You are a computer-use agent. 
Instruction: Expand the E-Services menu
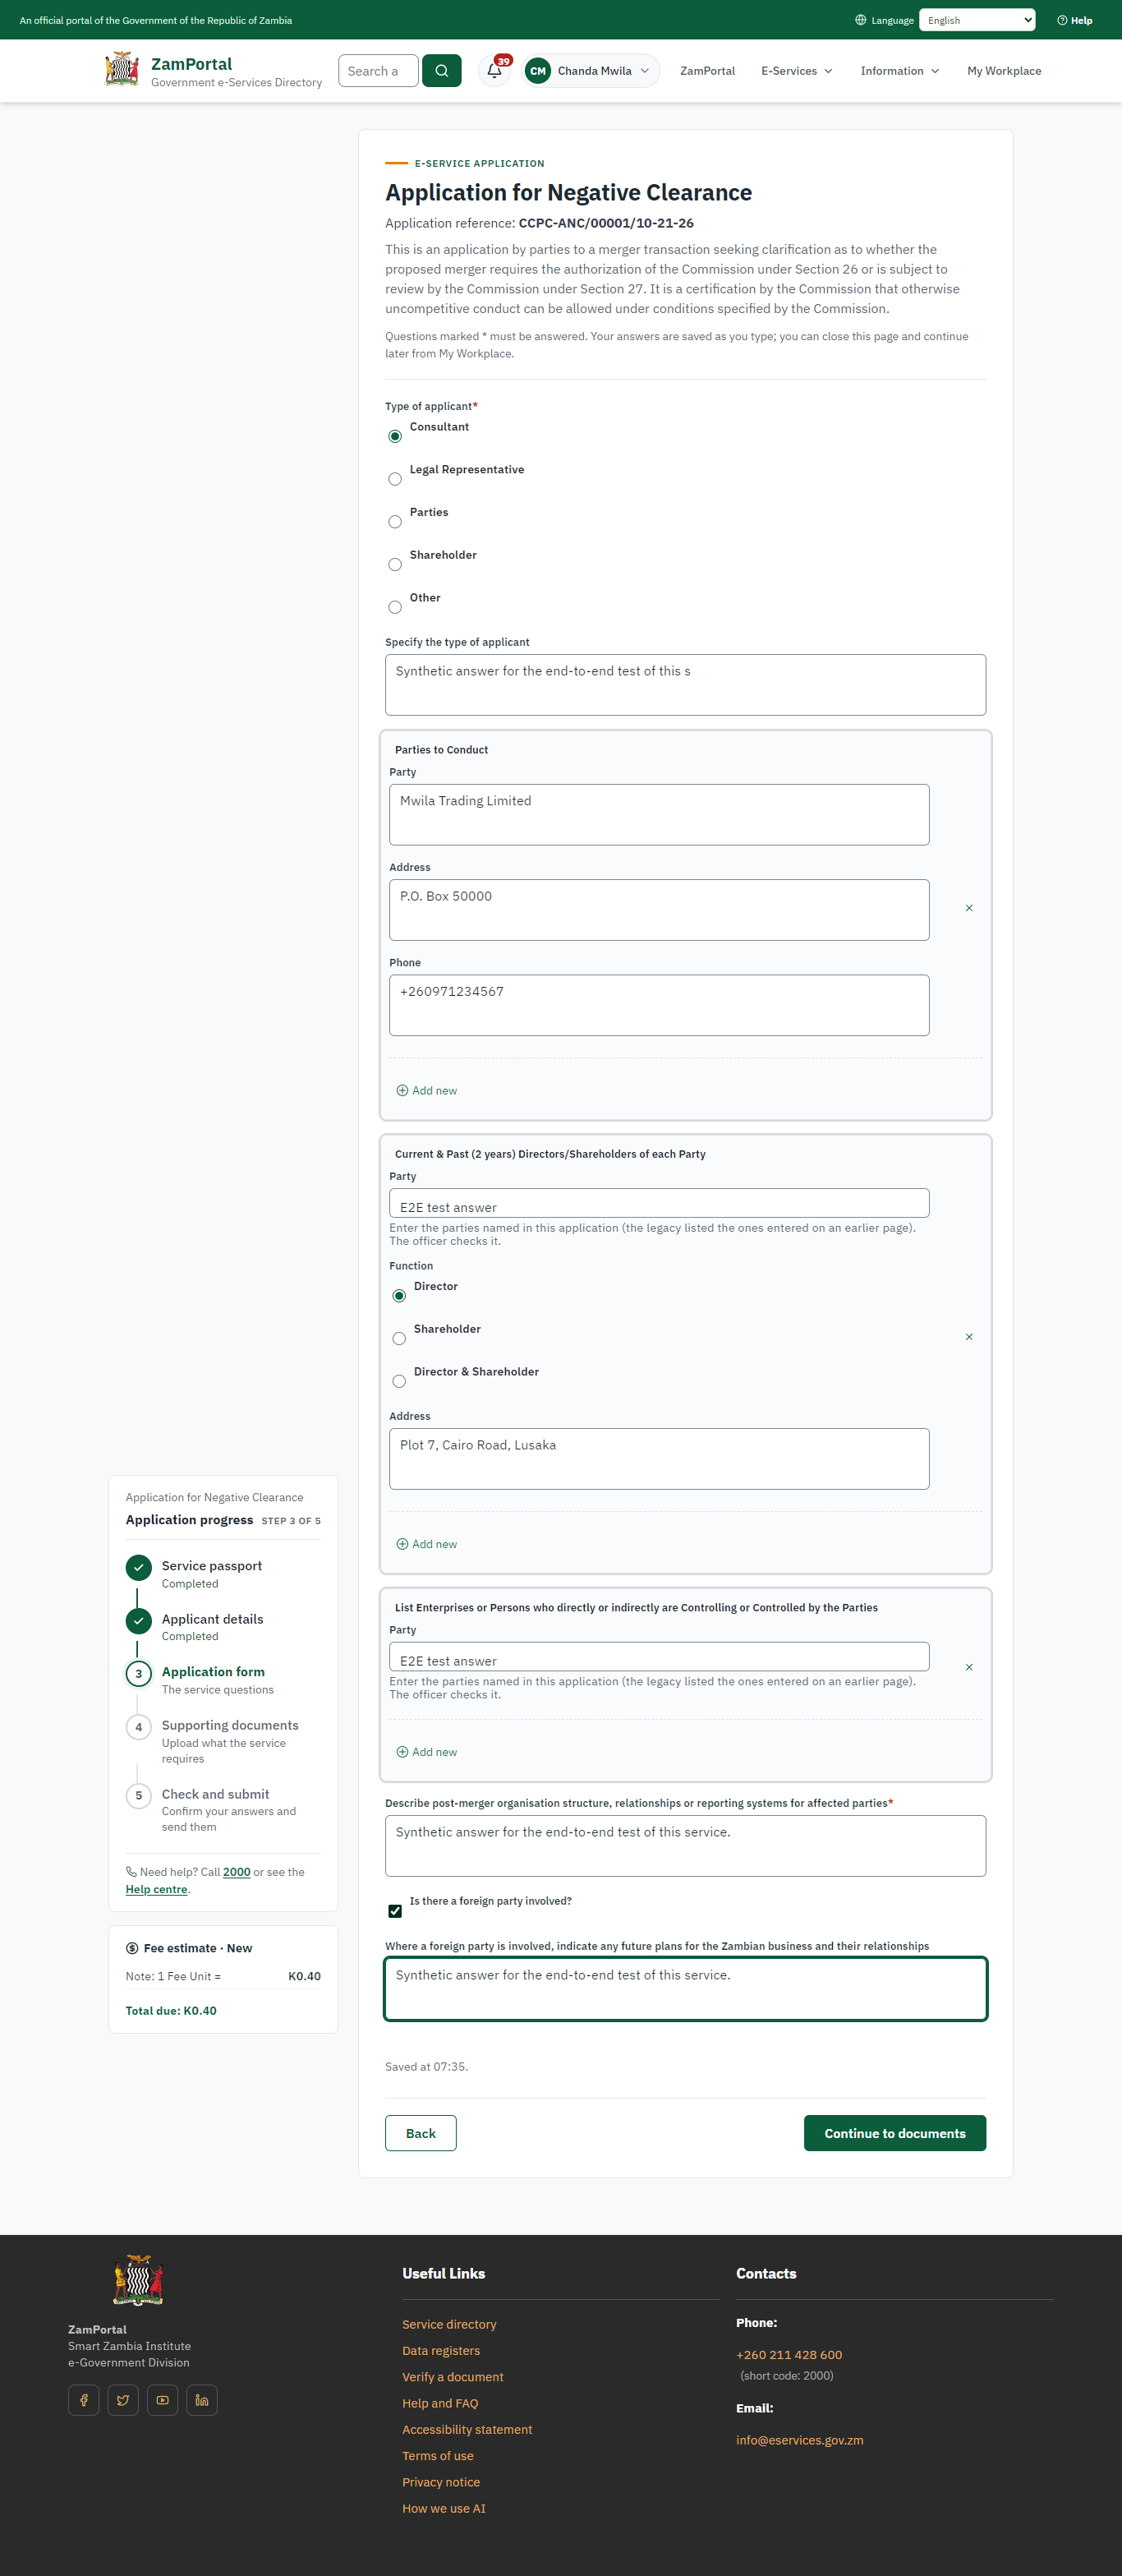click(x=797, y=71)
